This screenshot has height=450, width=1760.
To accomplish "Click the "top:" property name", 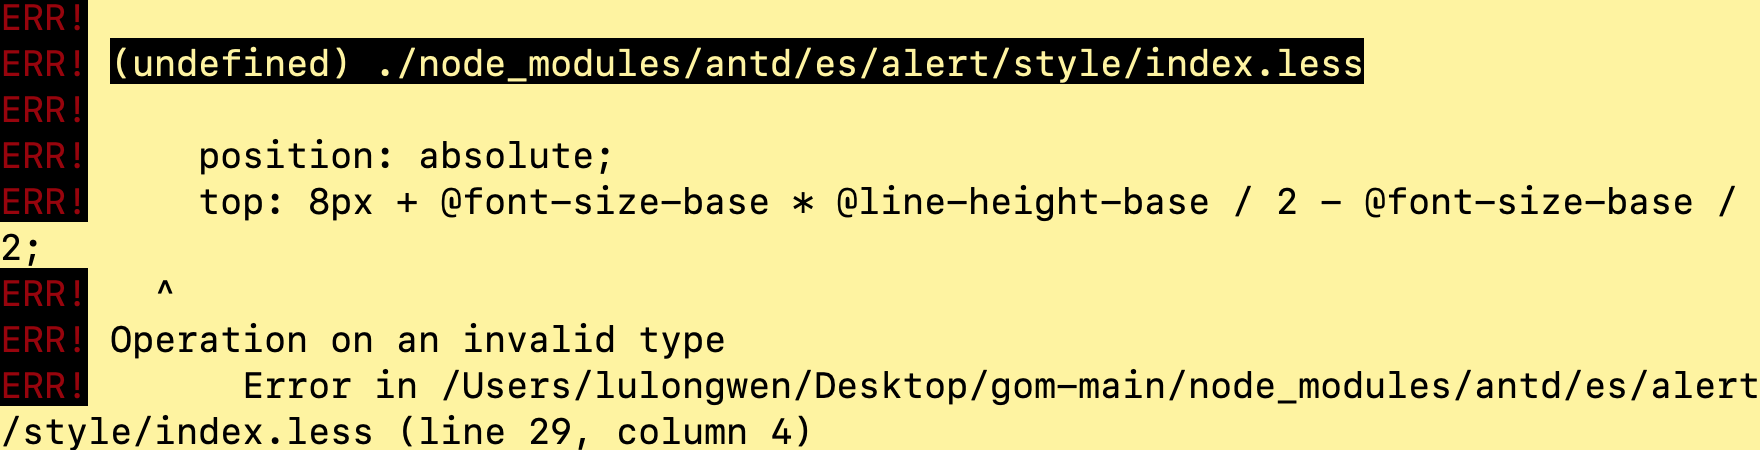I will click(242, 202).
